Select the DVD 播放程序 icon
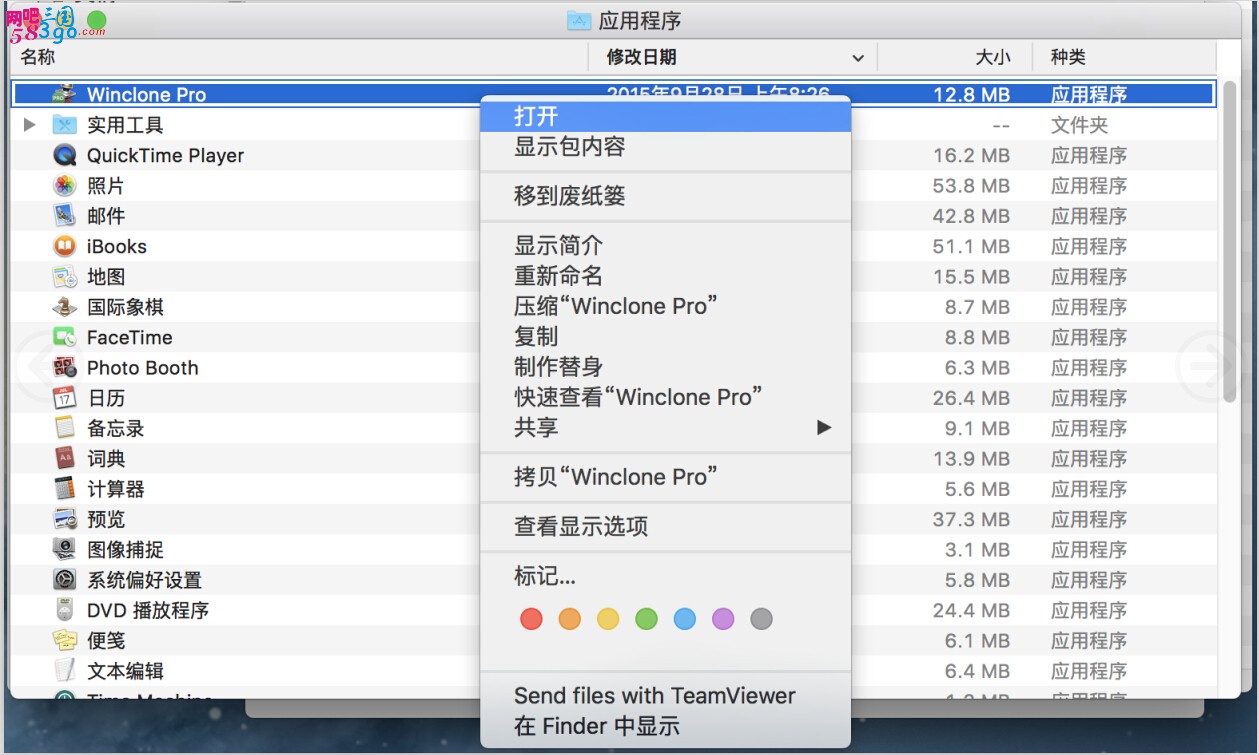 65,610
